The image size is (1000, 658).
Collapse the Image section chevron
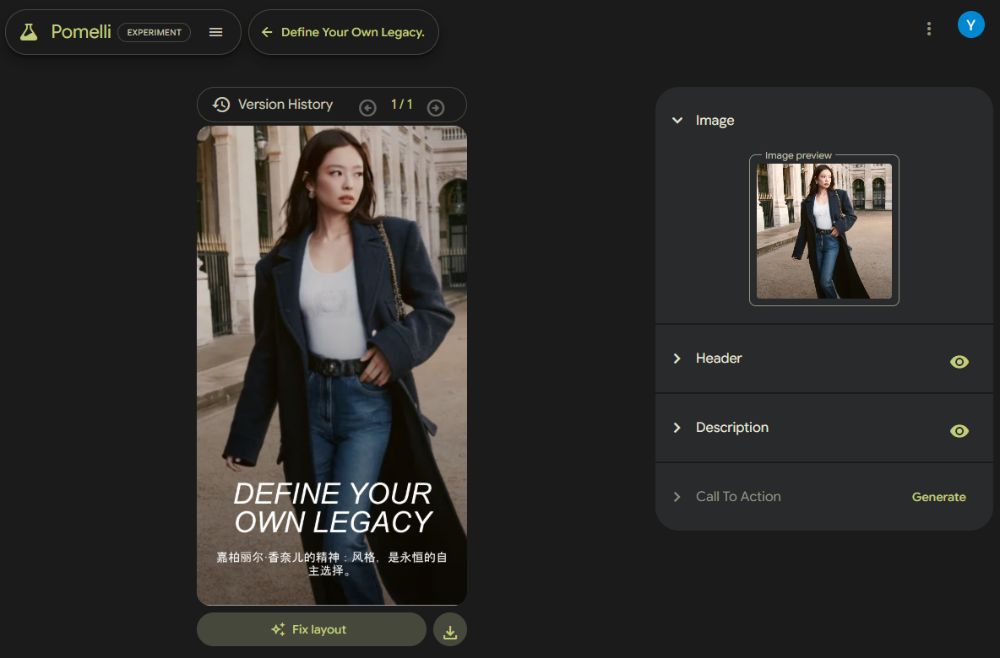pyautogui.click(x=677, y=120)
